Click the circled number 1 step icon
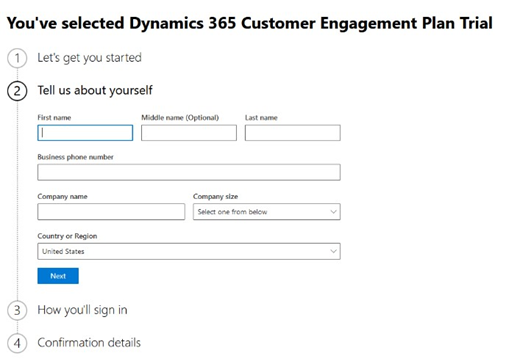Viewport: 506px width, 361px height. click(x=17, y=58)
